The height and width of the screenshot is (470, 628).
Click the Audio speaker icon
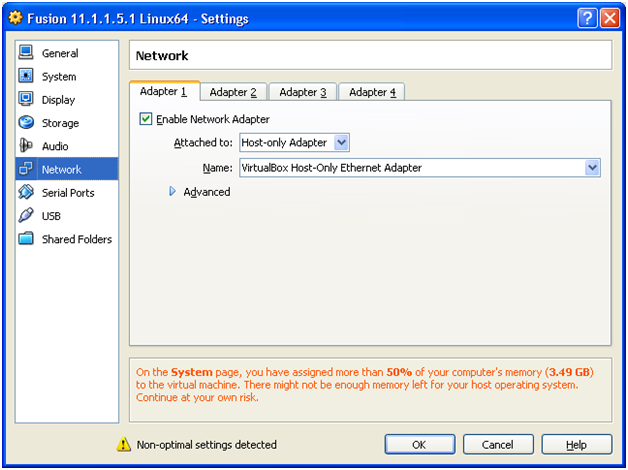(x=26, y=145)
